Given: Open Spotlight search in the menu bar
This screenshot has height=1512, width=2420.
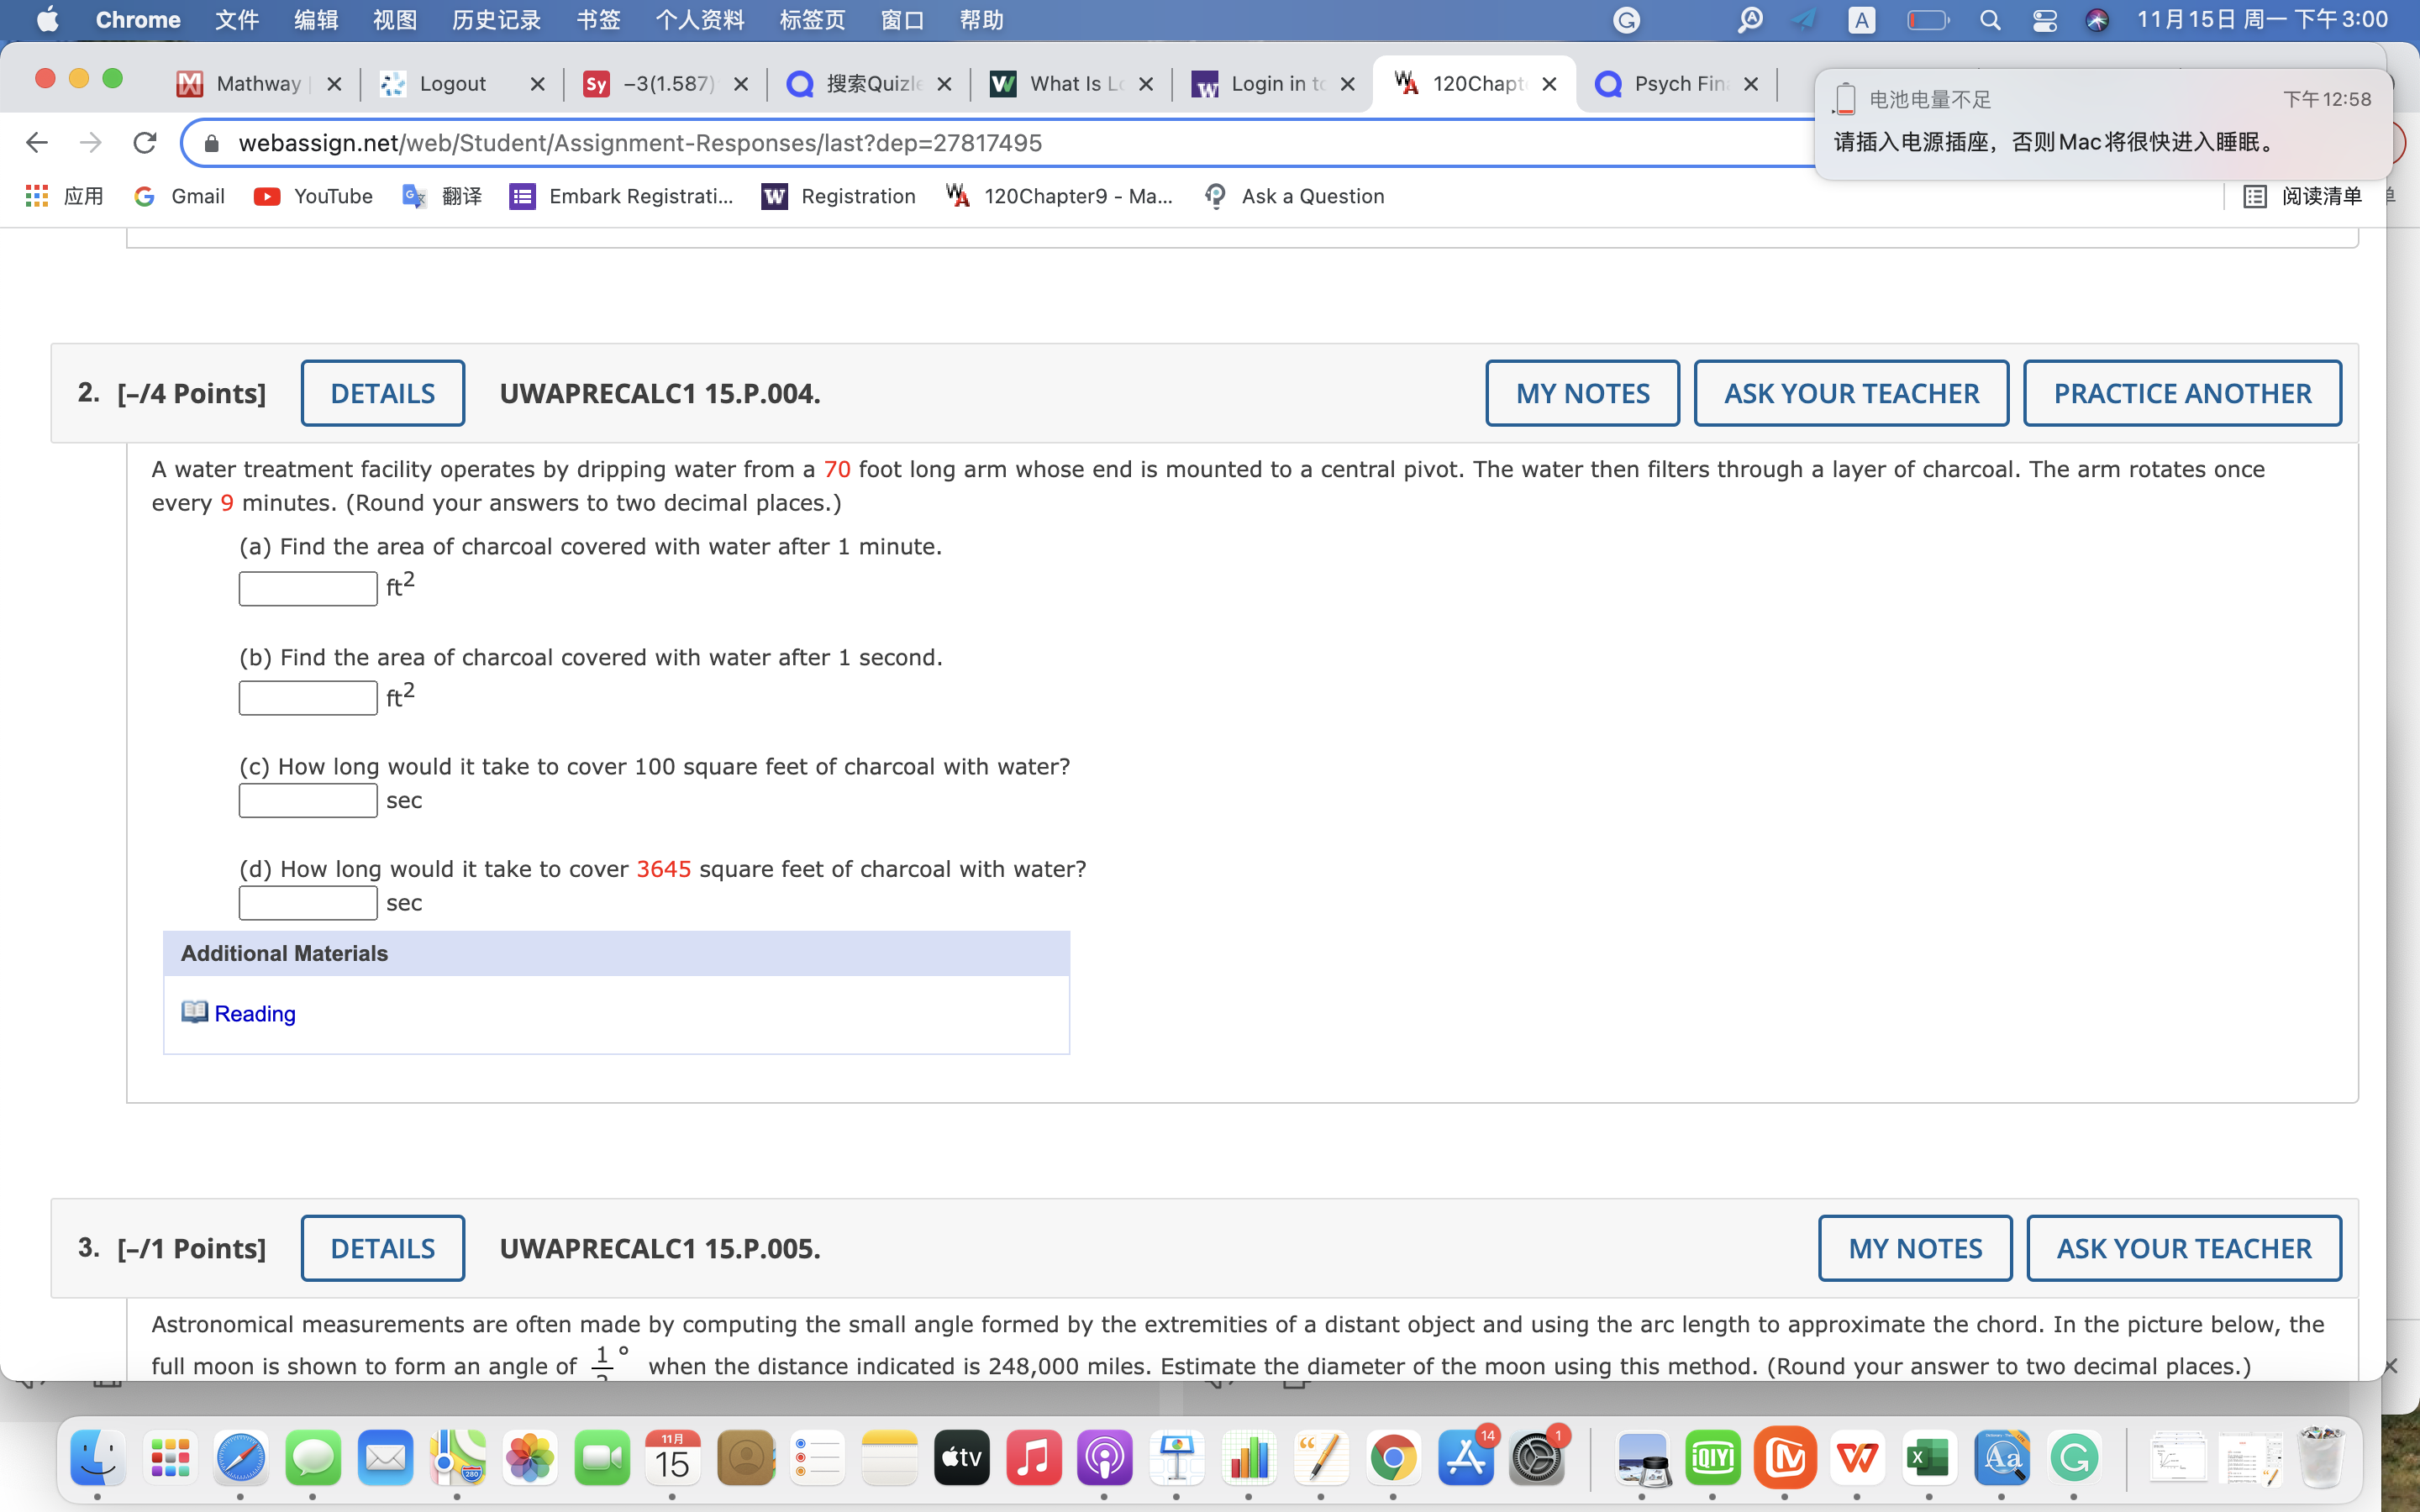Looking at the screenshot, I should point(1990,20).
